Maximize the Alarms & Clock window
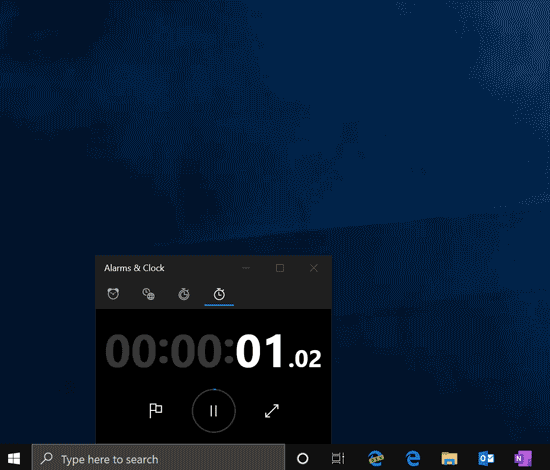This screenshot has width=550, height=470. (x=280, y=268)
